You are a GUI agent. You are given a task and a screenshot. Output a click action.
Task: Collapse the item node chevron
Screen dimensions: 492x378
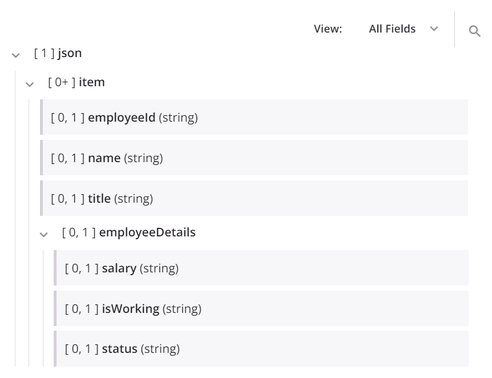[30, 84]
